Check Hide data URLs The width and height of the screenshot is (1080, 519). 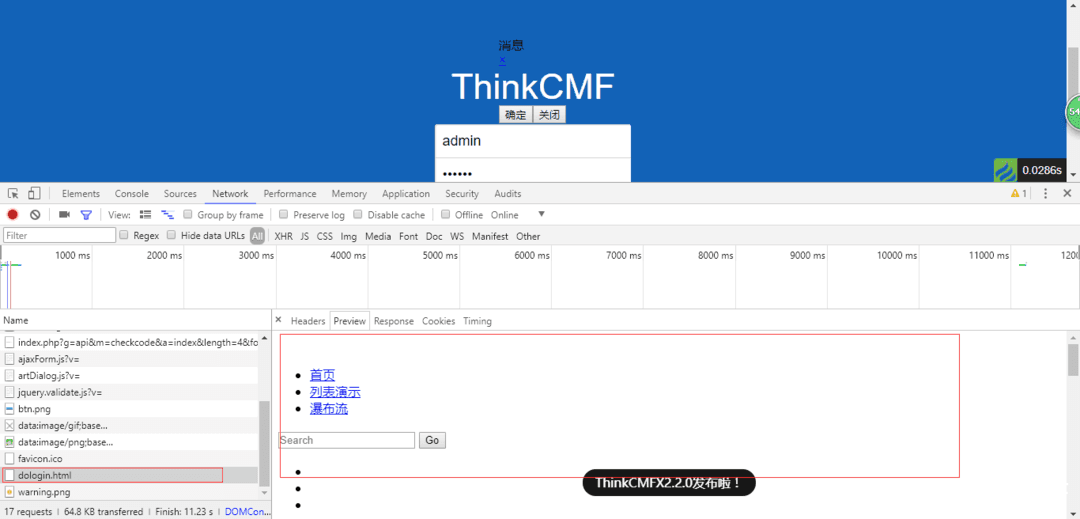pyautogui.click(x=172, y=235)
